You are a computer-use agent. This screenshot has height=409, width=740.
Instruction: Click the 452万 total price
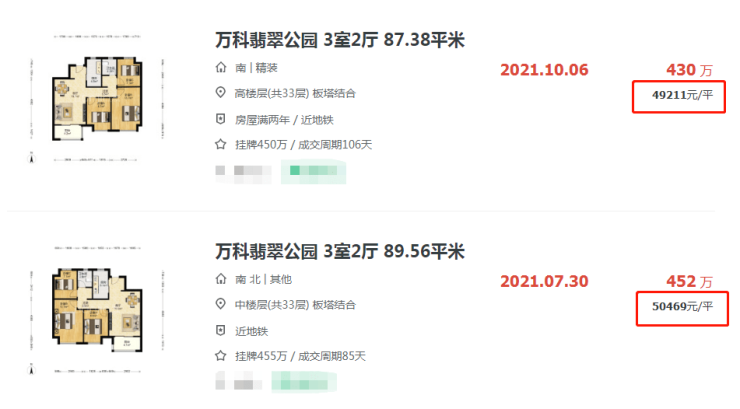689,281
